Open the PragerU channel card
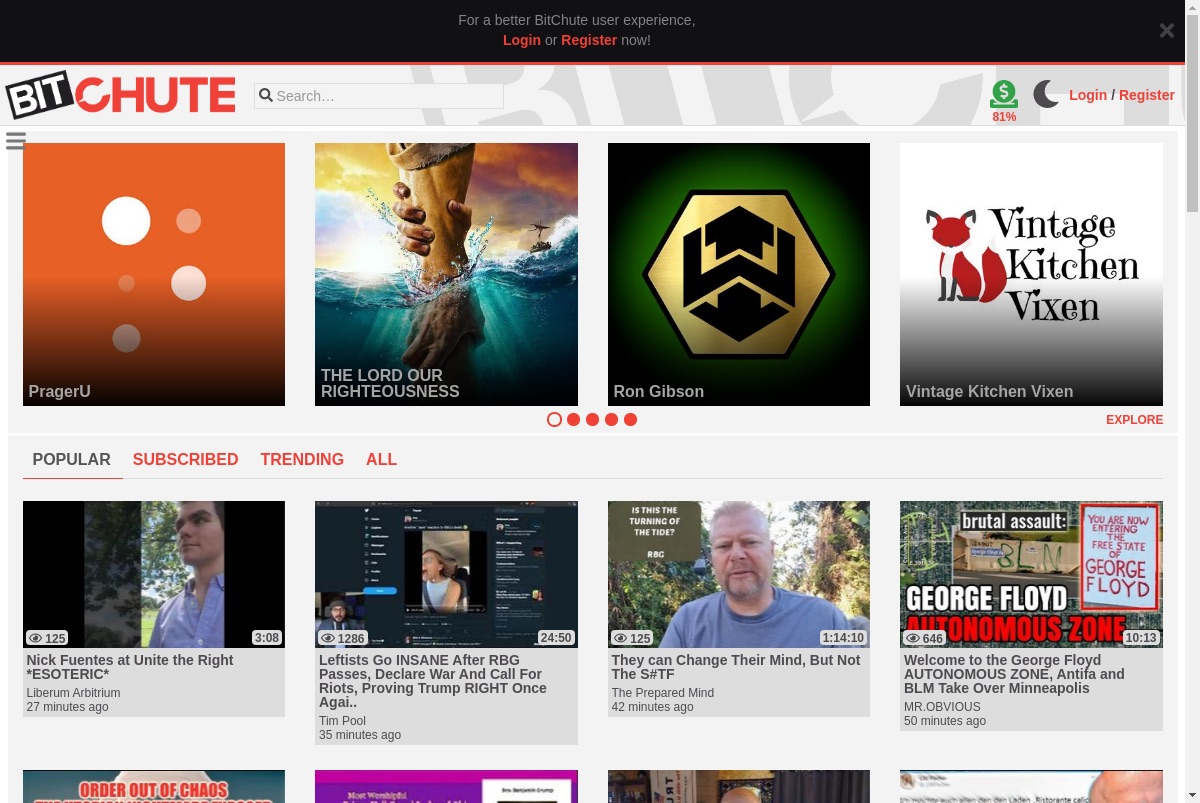This screenshot has height=803, width=1200. (154, 274)
